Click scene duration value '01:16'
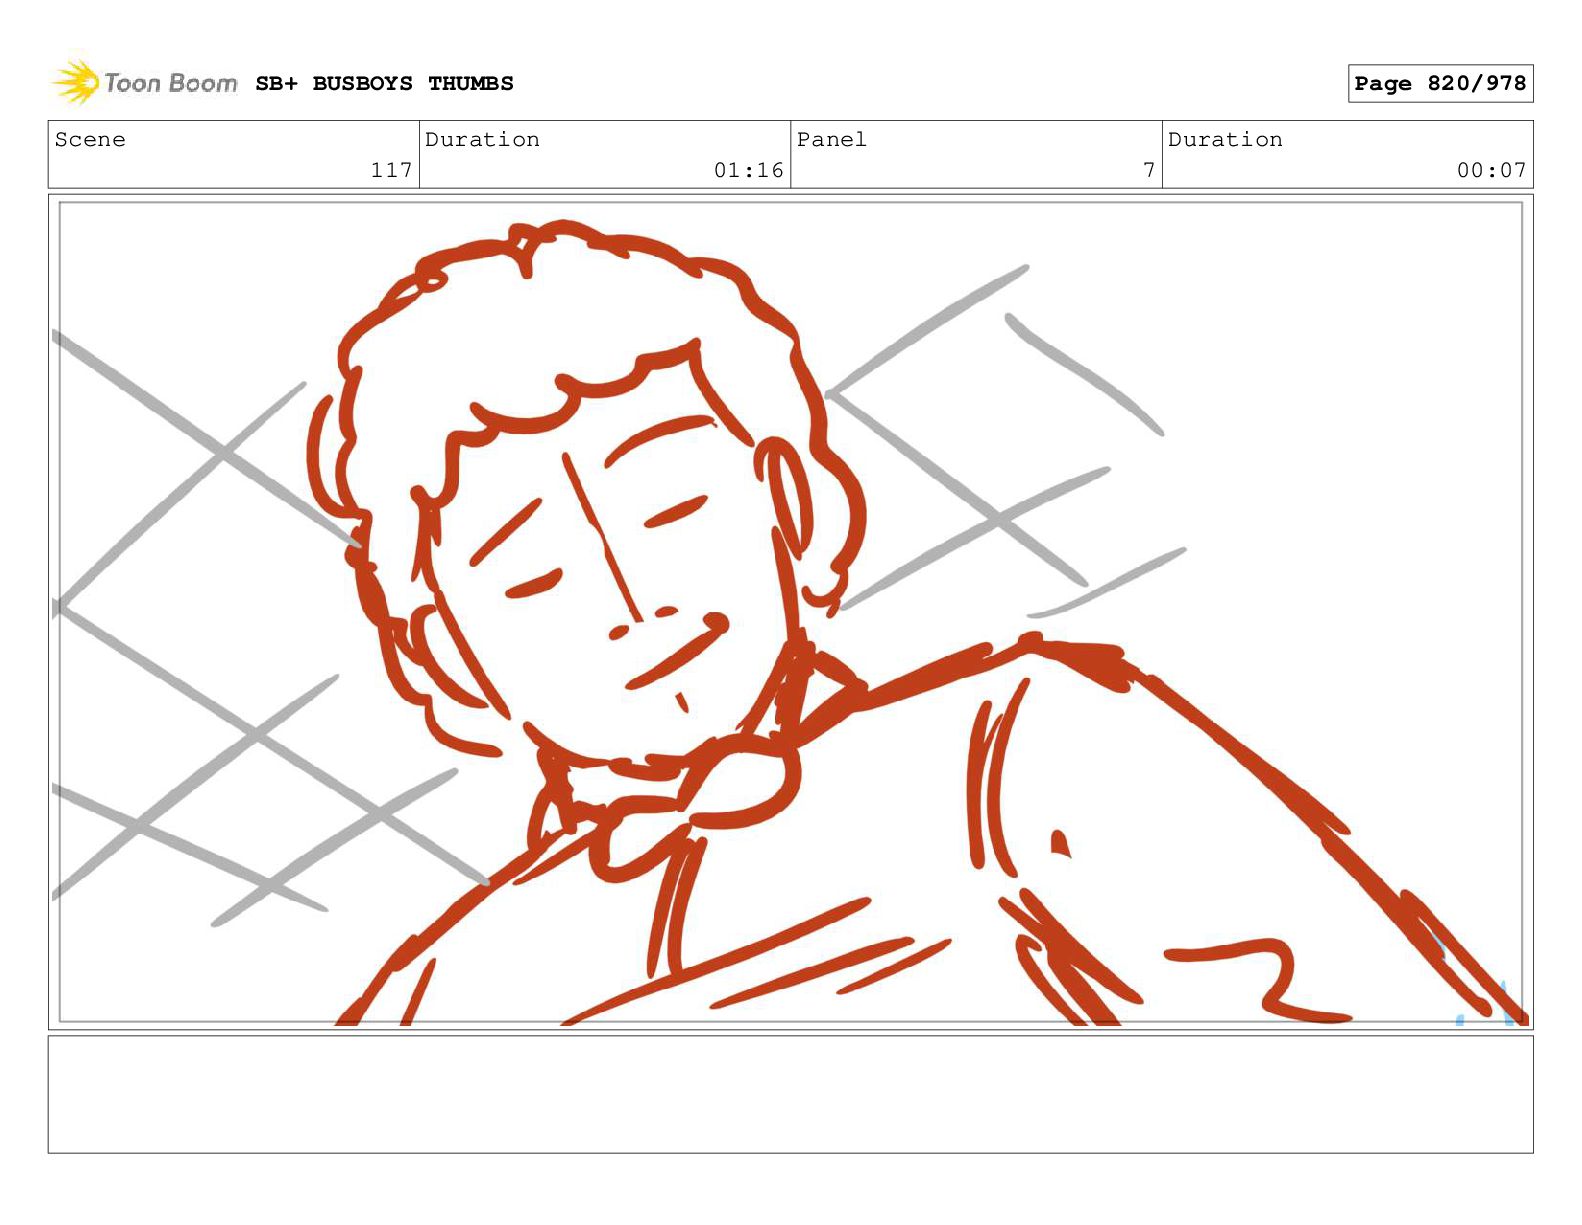 748,170
